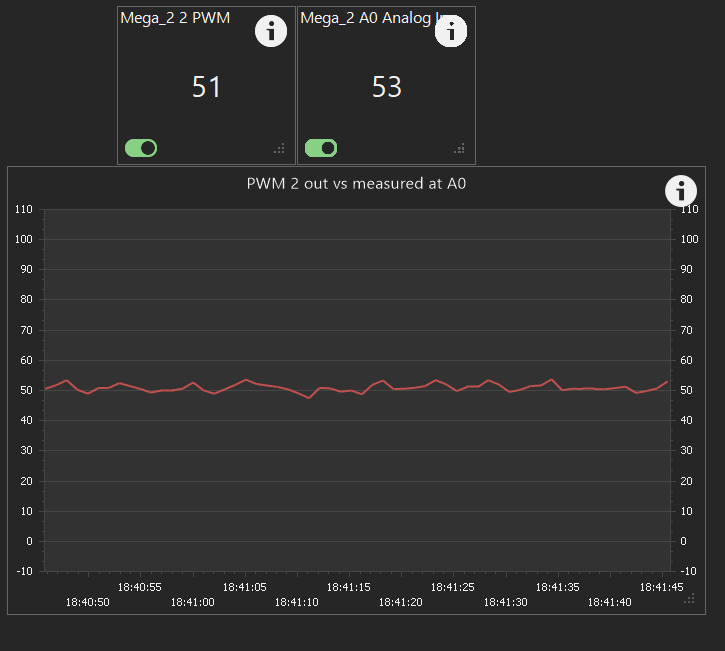Click the left axis label 110
Image resolution: width=725 pixels, height=651 pixels.
click(x=24, y=209)
